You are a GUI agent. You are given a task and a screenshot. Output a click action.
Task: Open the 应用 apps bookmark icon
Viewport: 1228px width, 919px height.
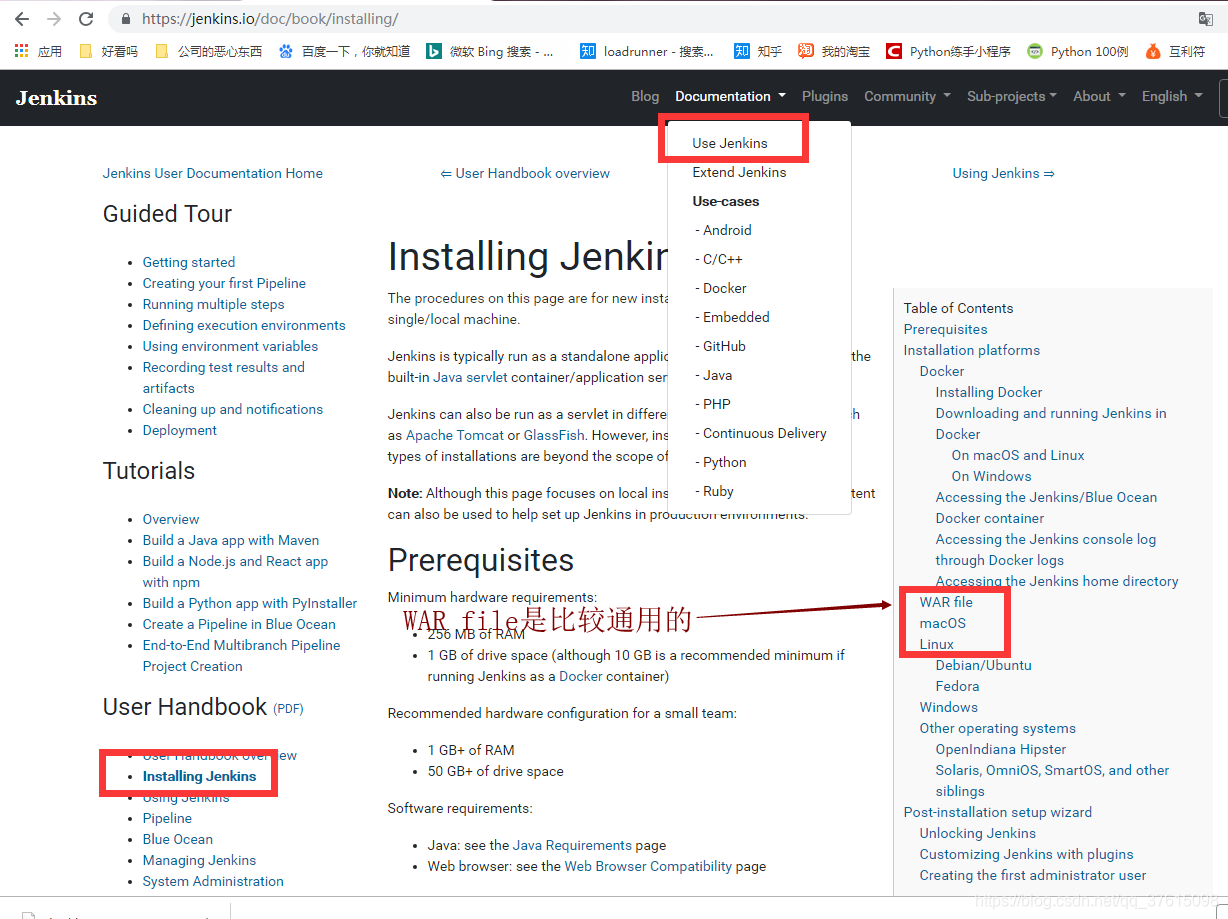coord(38,51)
